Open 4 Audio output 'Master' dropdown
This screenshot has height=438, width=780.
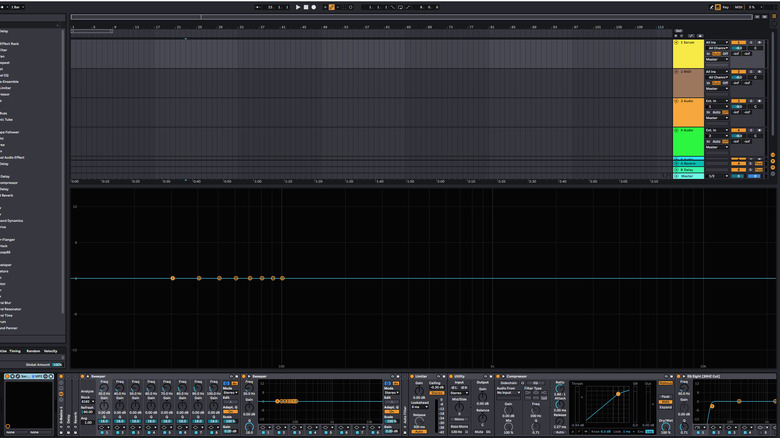[716, 146]
